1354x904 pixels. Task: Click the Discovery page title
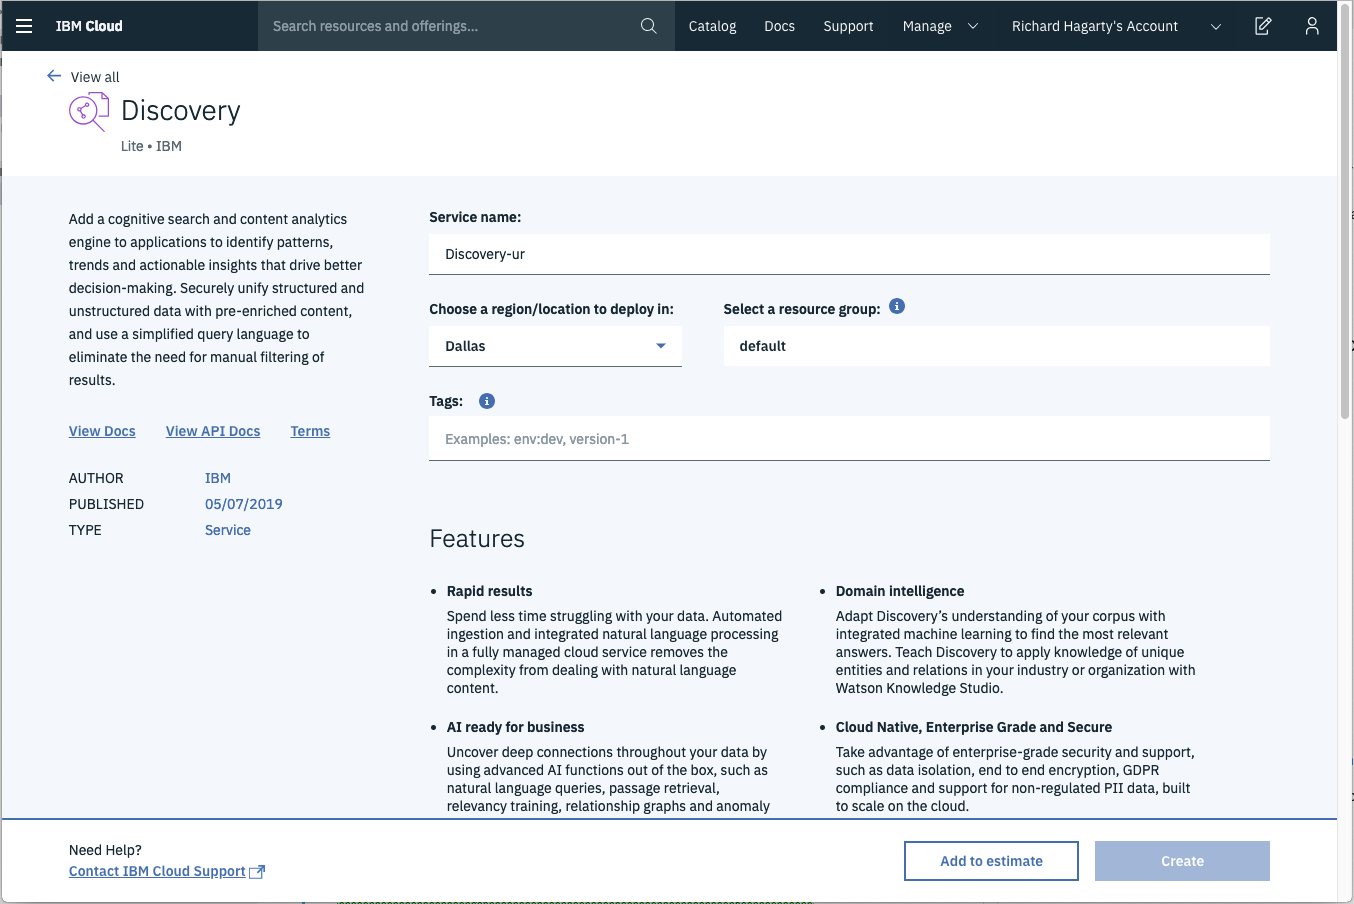click(x=181, y=111)
